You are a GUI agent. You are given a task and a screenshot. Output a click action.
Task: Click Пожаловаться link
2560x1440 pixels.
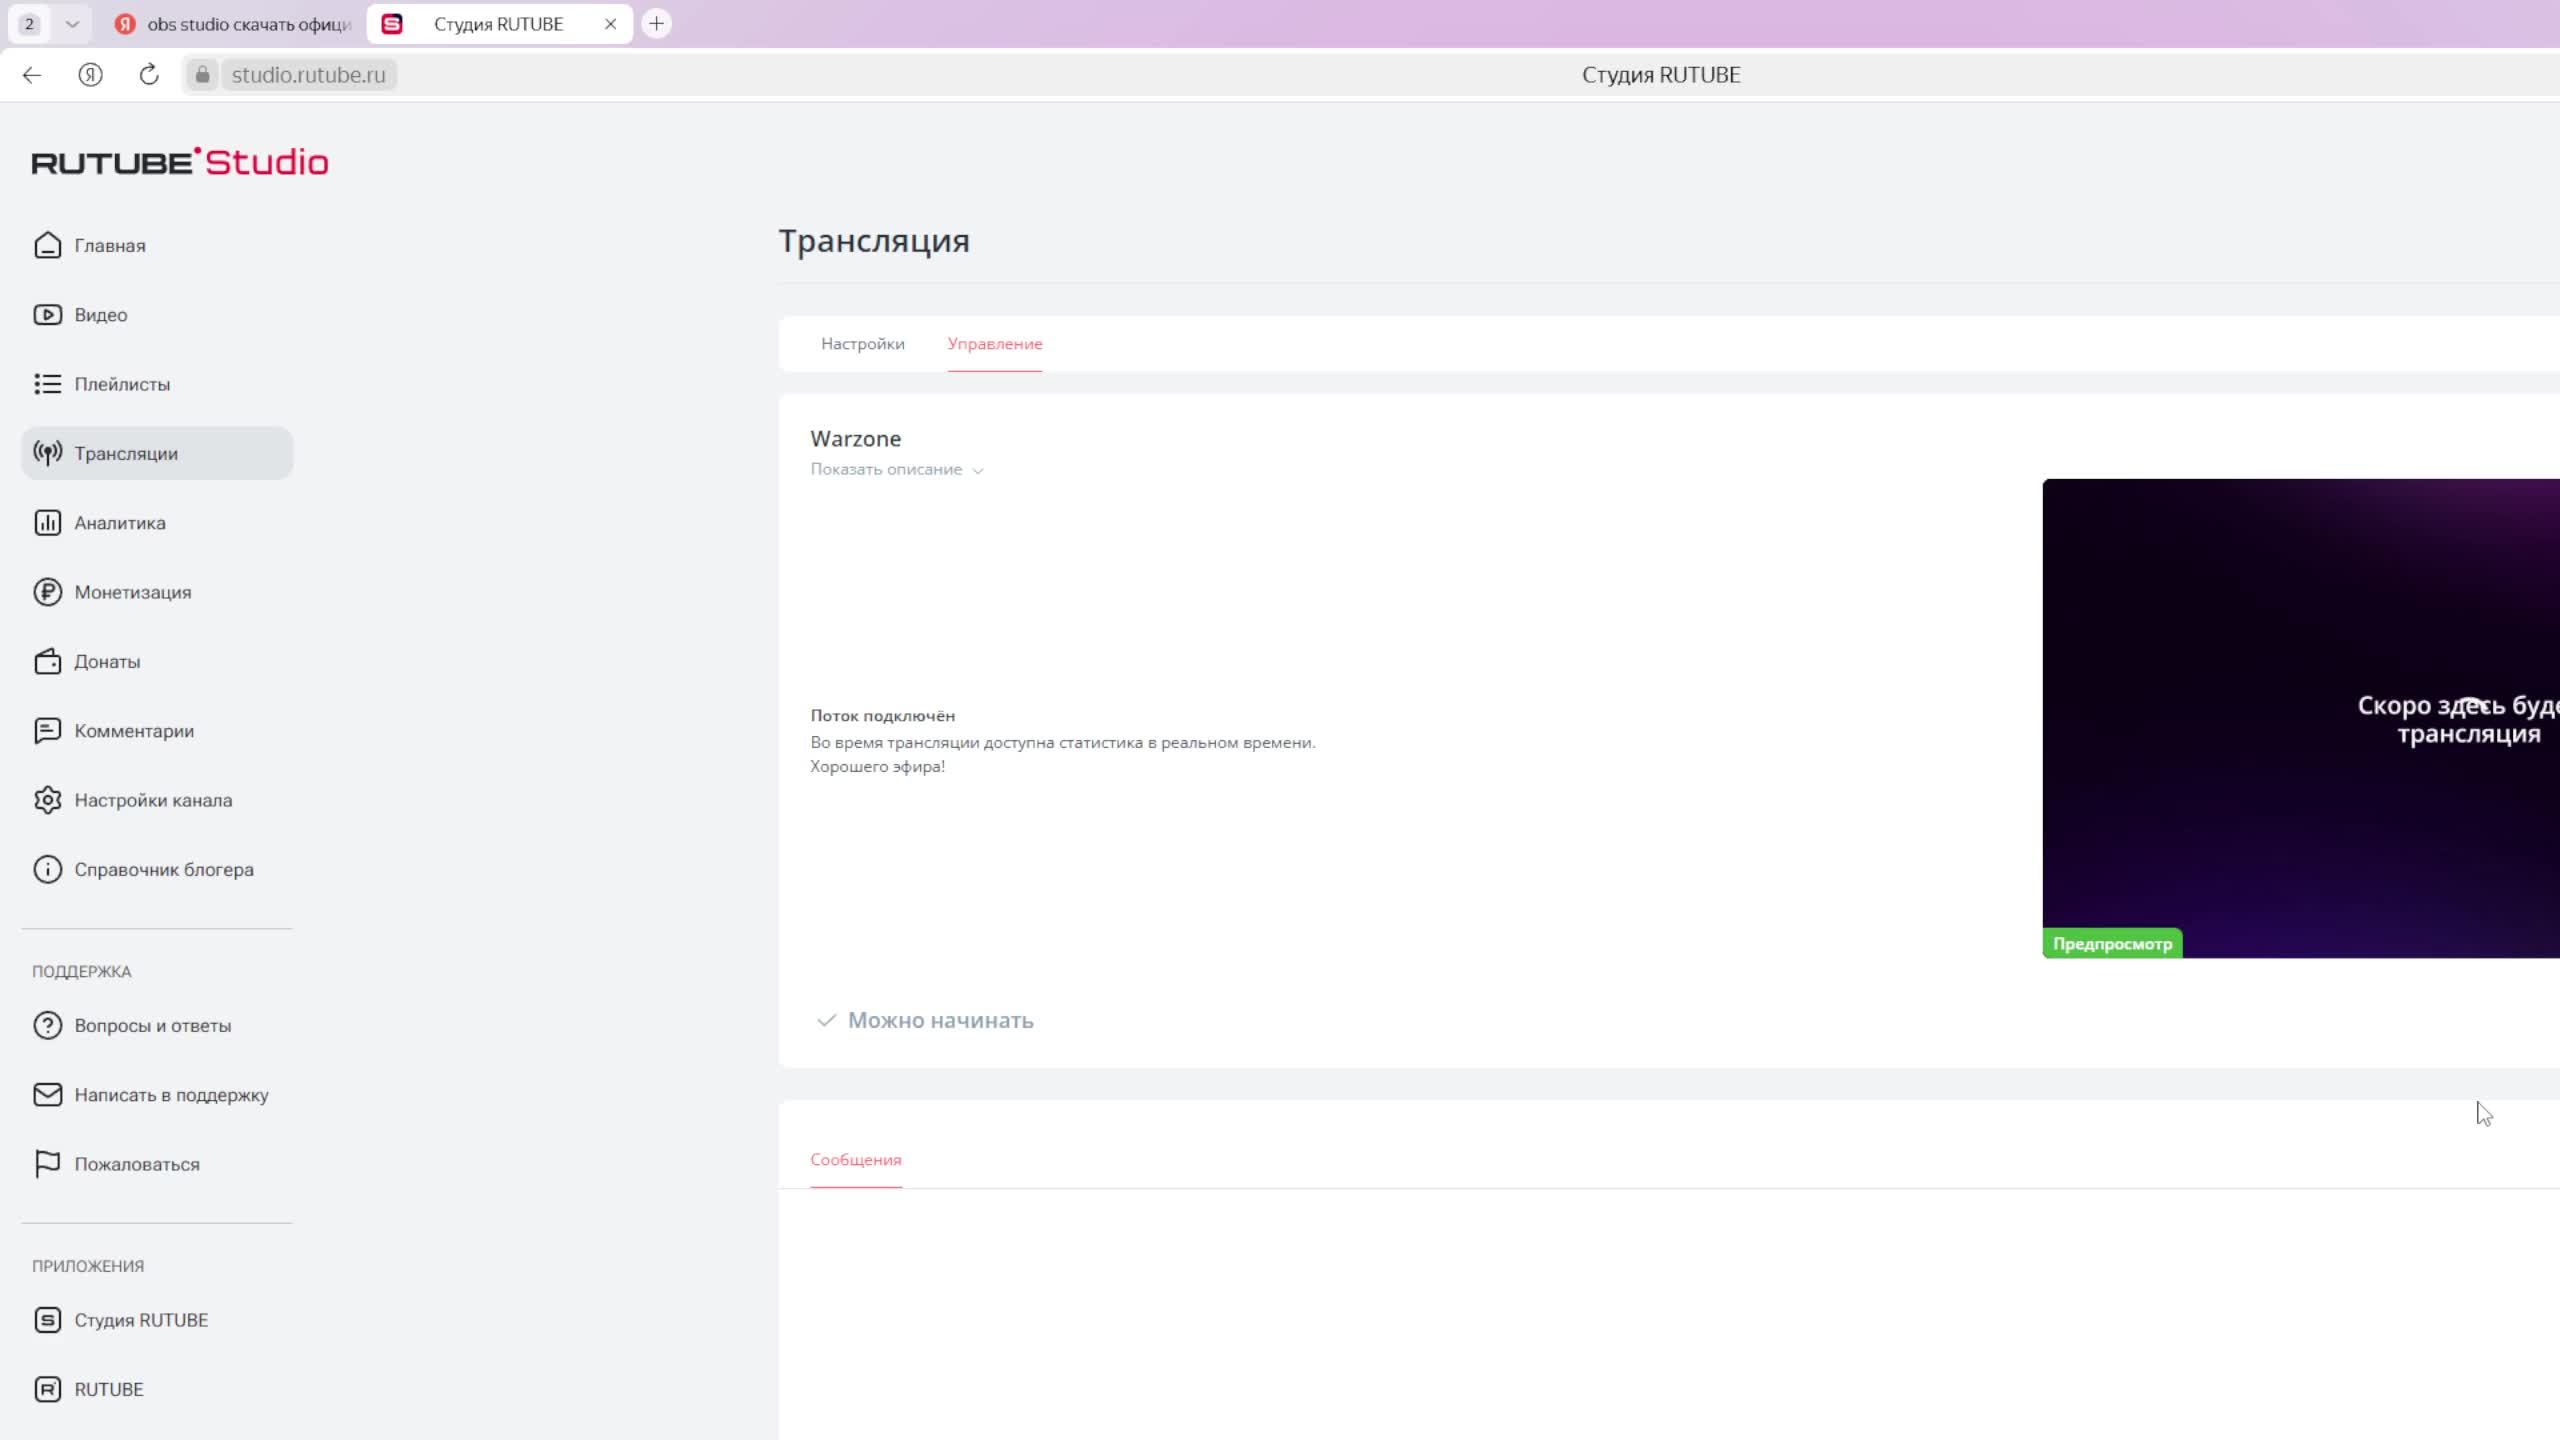157,1164
